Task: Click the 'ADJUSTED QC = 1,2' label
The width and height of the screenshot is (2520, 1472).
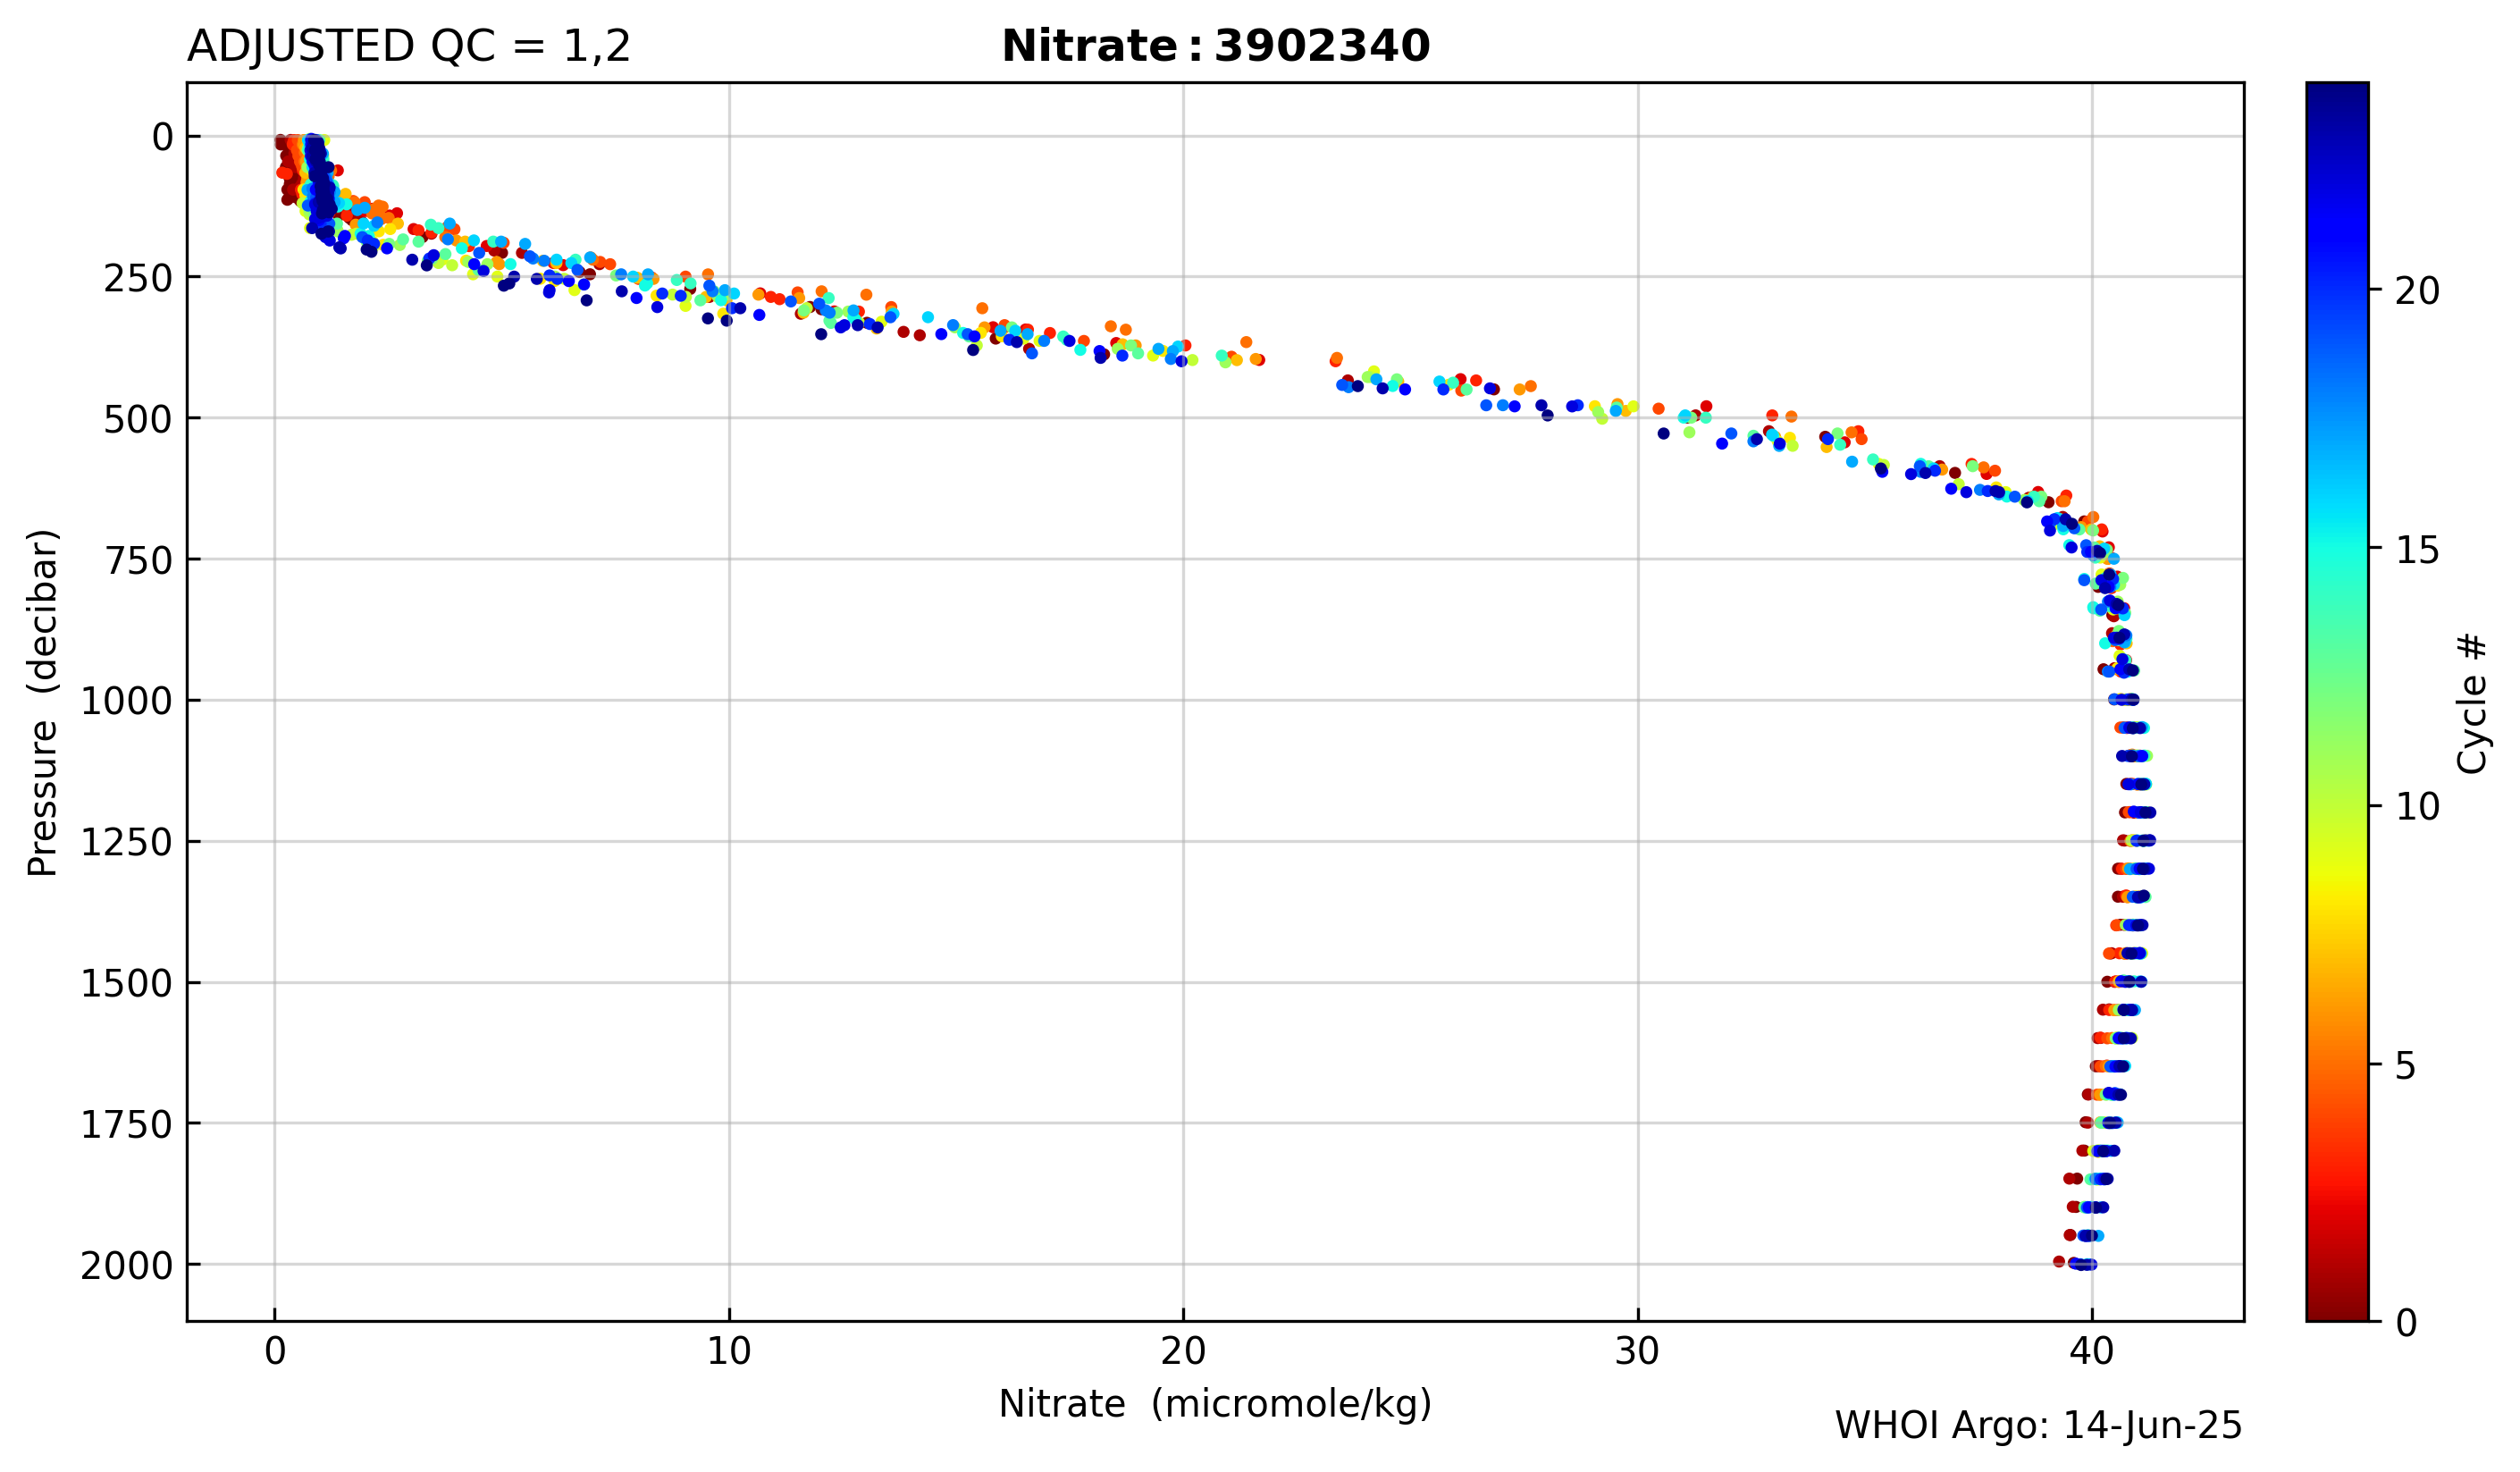Action: (x=409, y=46)
